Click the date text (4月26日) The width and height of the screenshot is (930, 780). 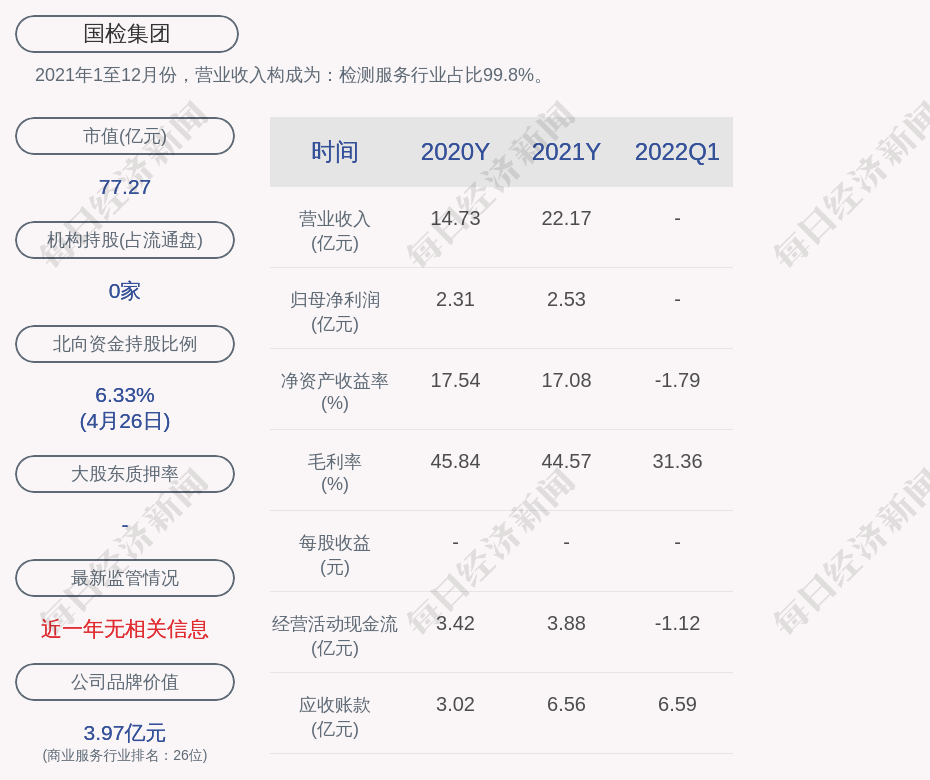tap(125, 421)
